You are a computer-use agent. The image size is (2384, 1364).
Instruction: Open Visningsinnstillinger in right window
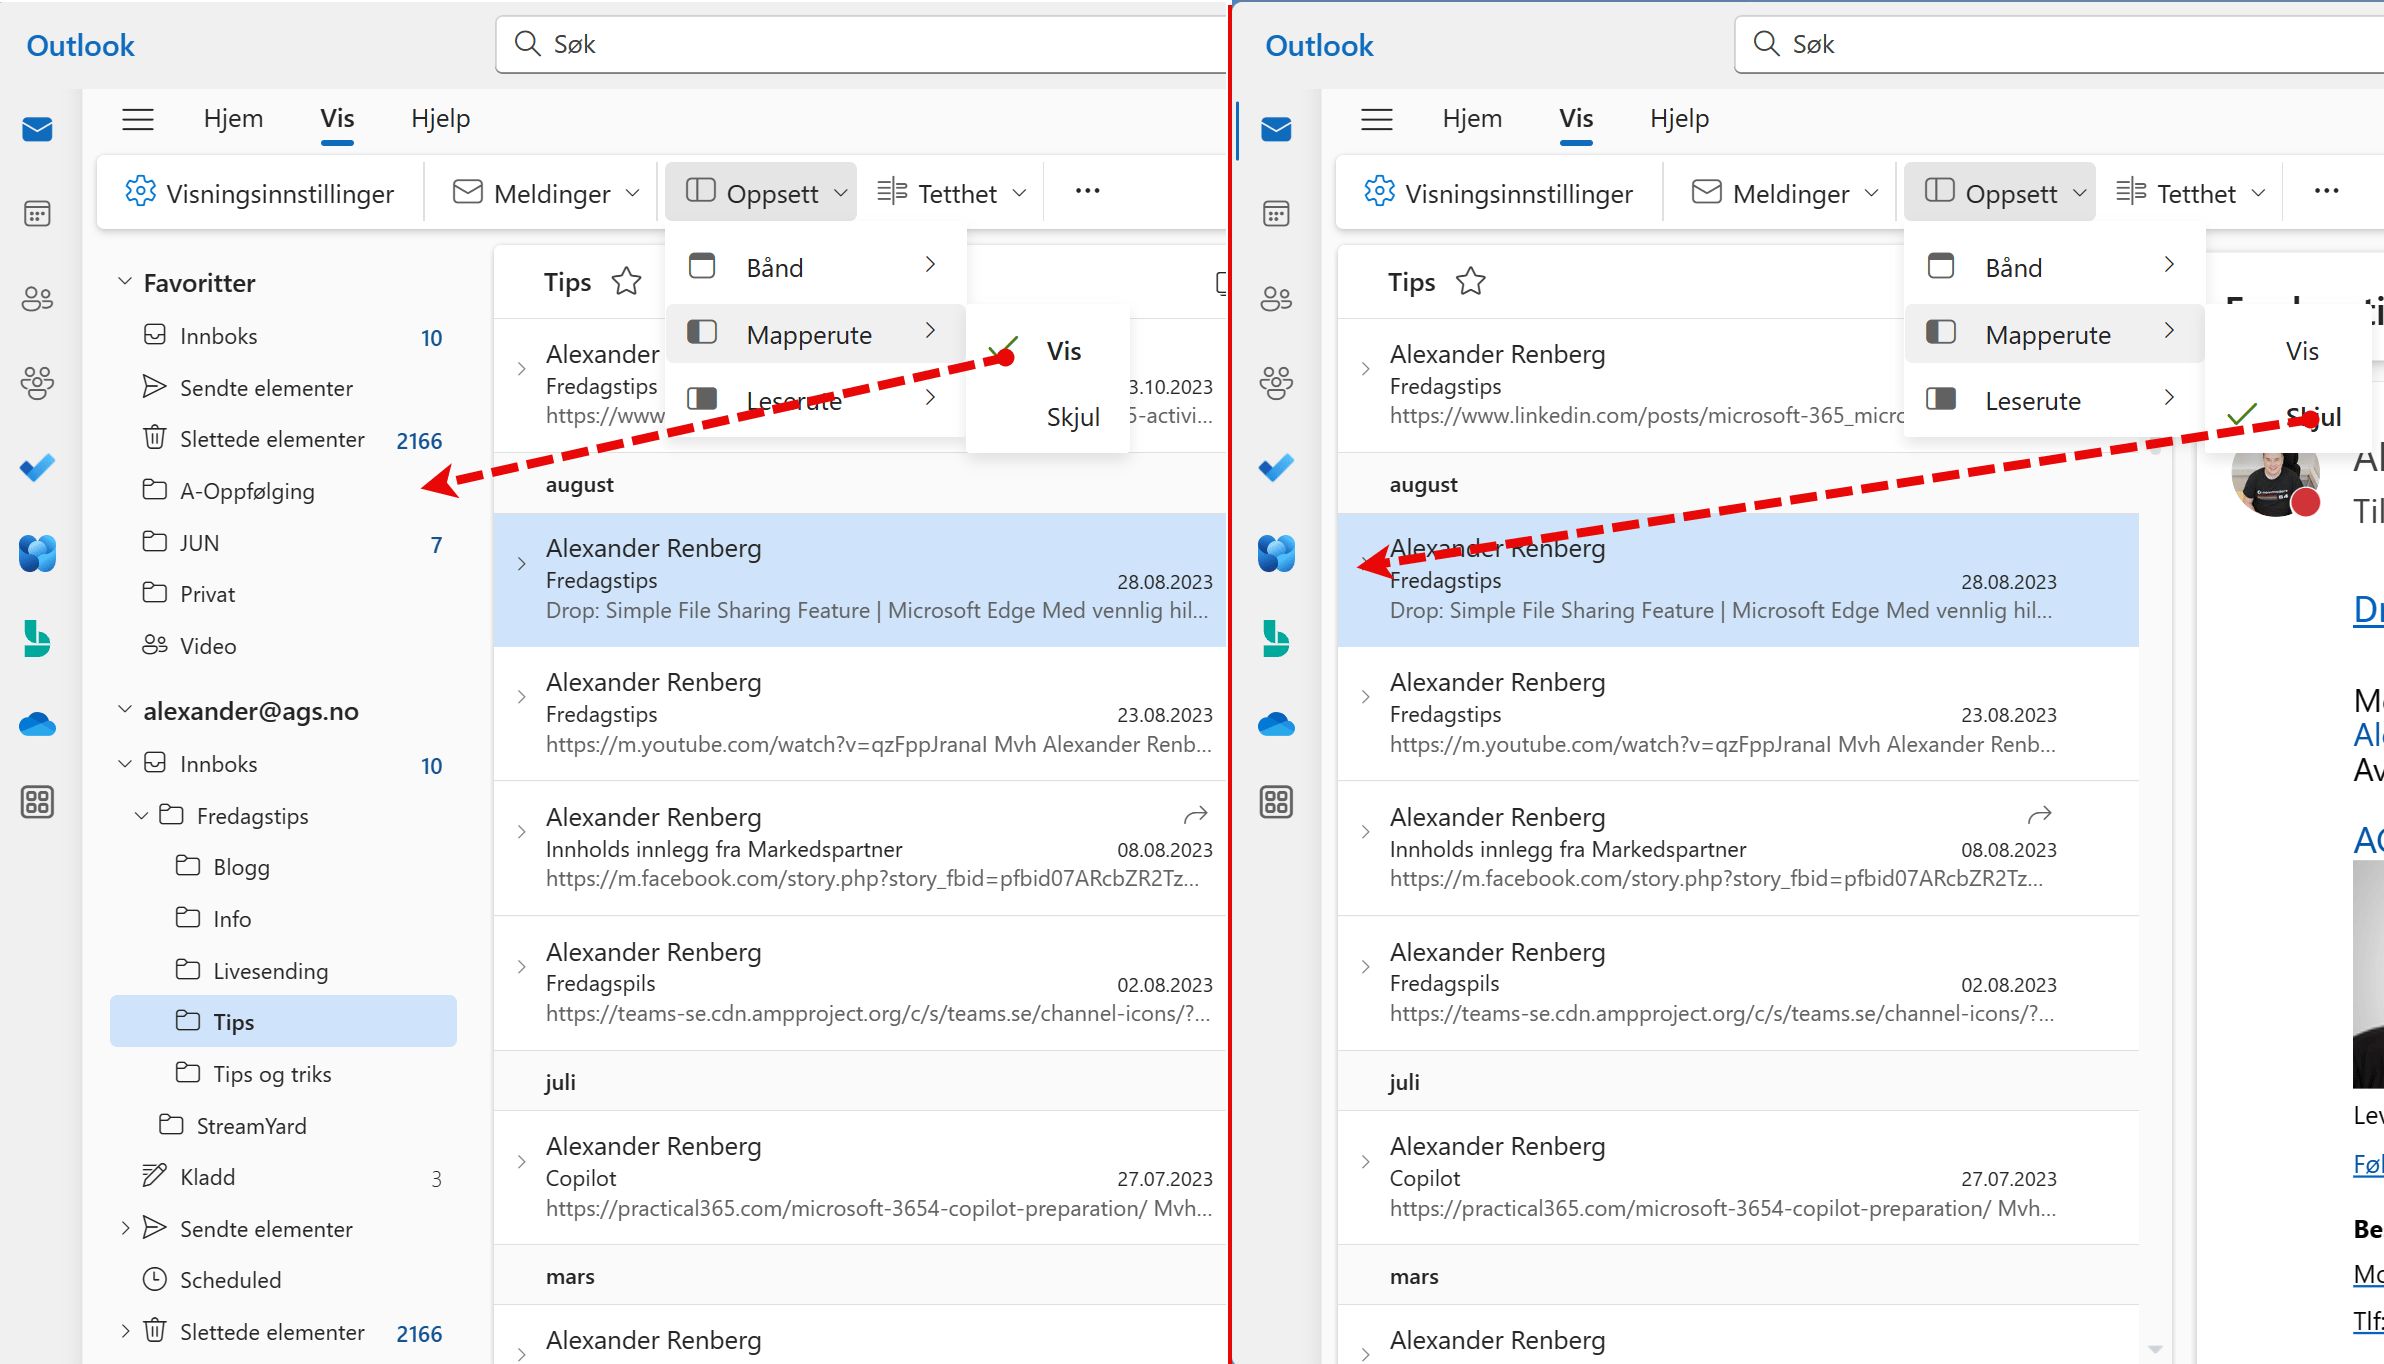pyautogui.click(x=1499, y=192)
